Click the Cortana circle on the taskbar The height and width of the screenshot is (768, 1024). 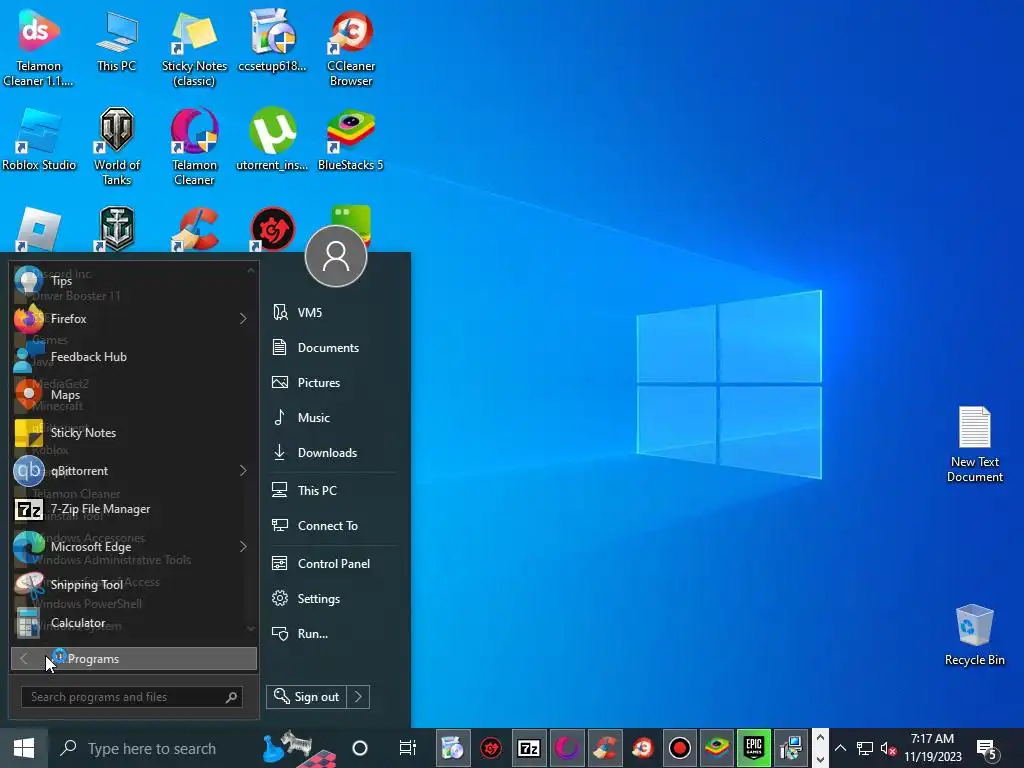pos(360,748)
